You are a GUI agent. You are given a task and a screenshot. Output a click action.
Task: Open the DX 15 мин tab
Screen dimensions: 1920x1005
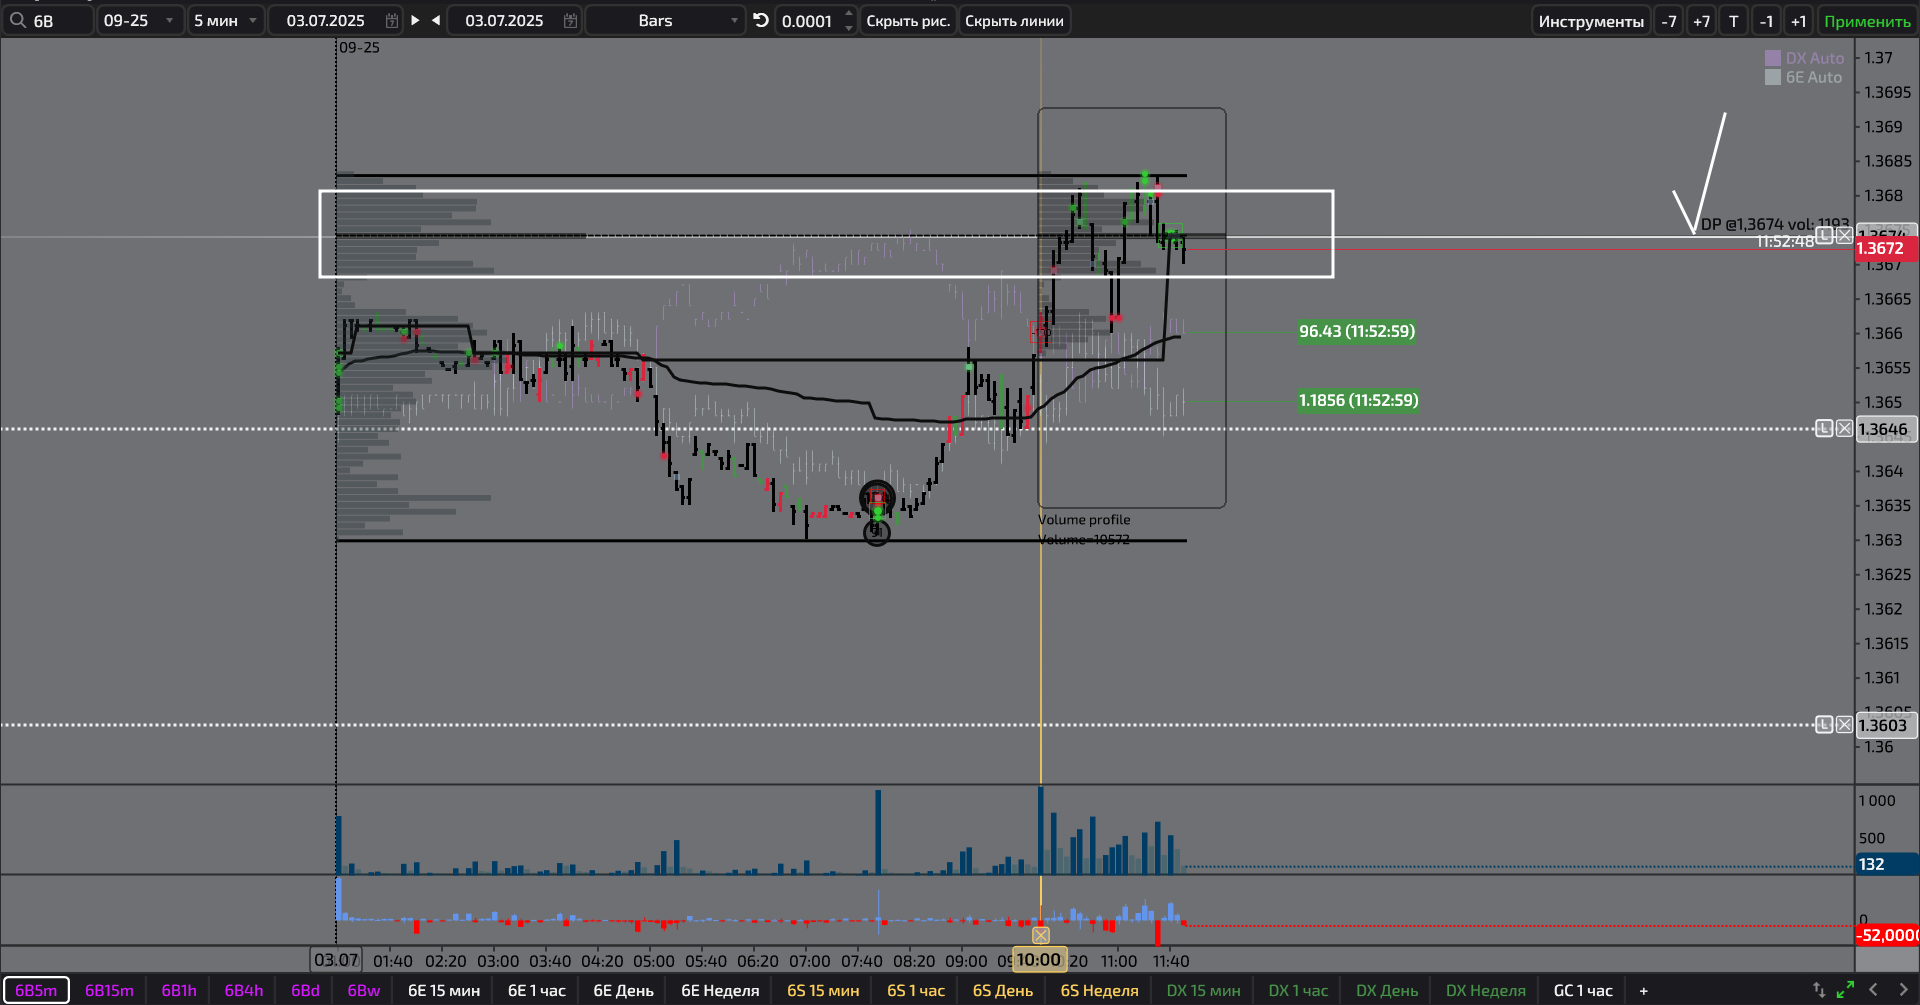pos(1203,990)
